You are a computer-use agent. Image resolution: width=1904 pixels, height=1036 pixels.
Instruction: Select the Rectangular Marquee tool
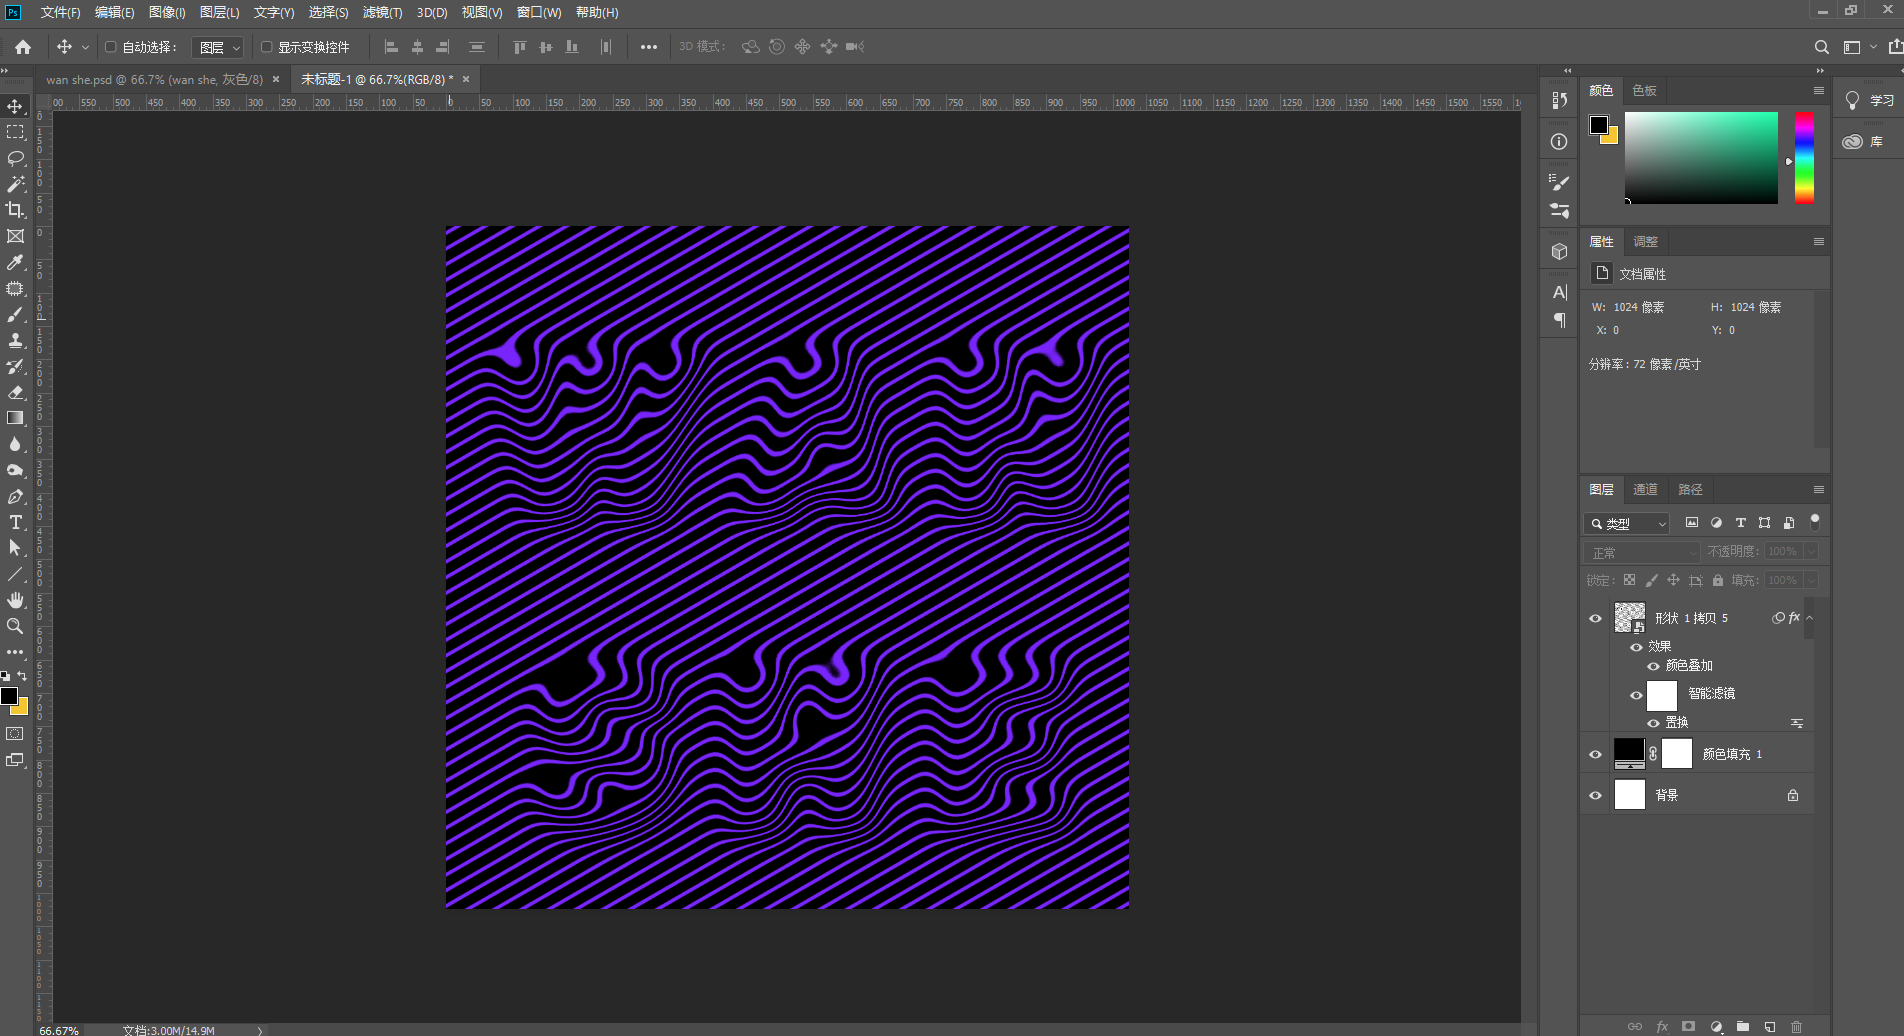pos(15,132)
